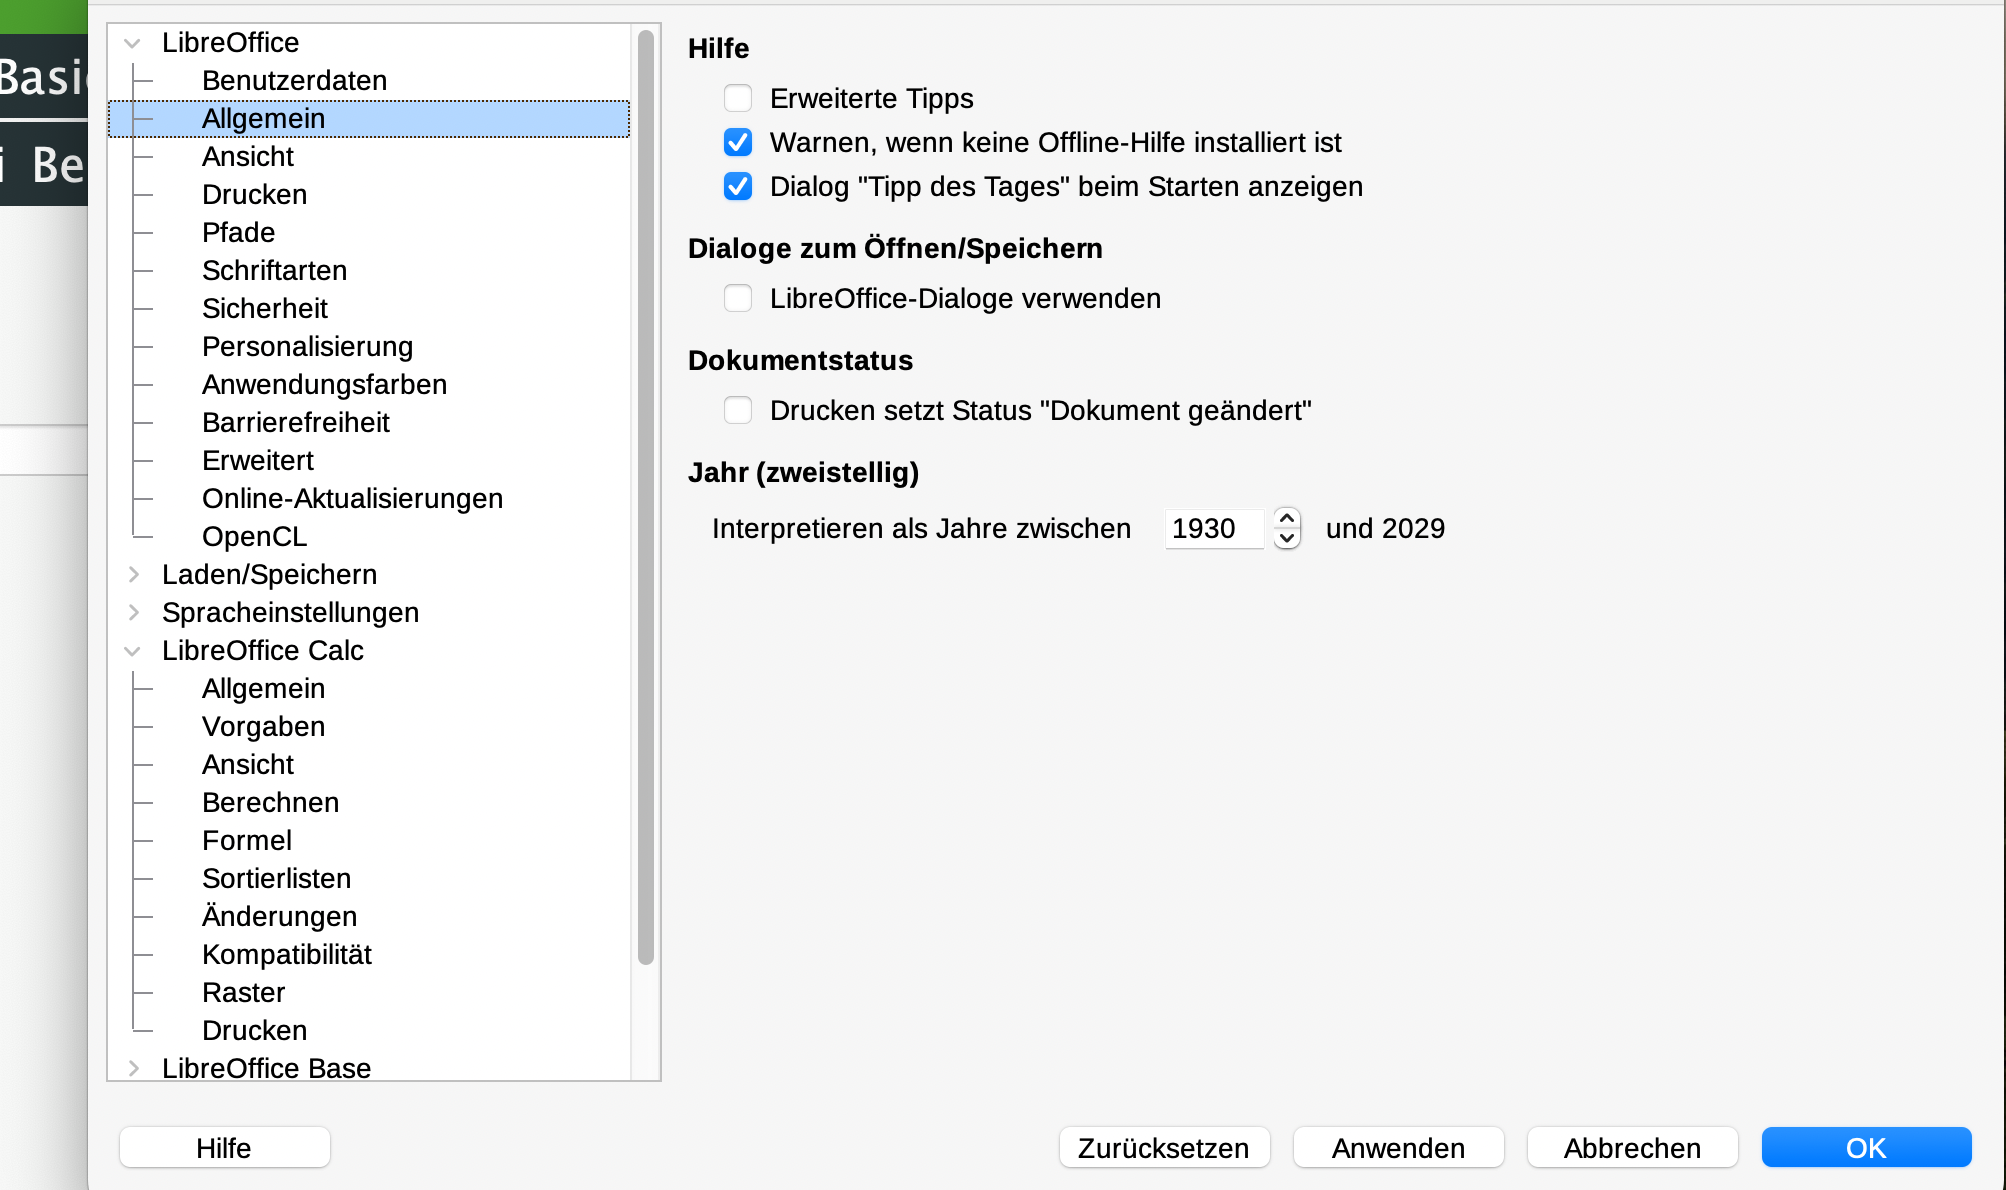Image resolution: width=2006 pixels, height=1190 pixels.
Task: Increase the two-digit year start value
Action: click(1287, 518)
